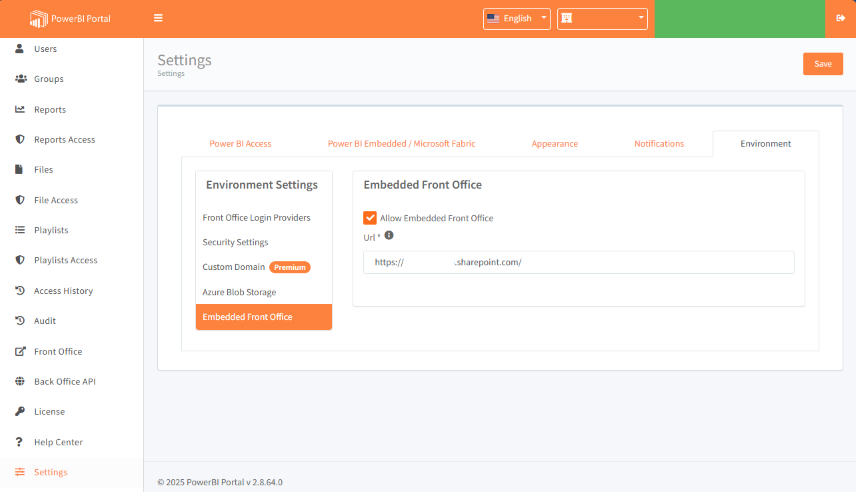
Task: Select the Notifications tab
Action: (x=659, y=144)
